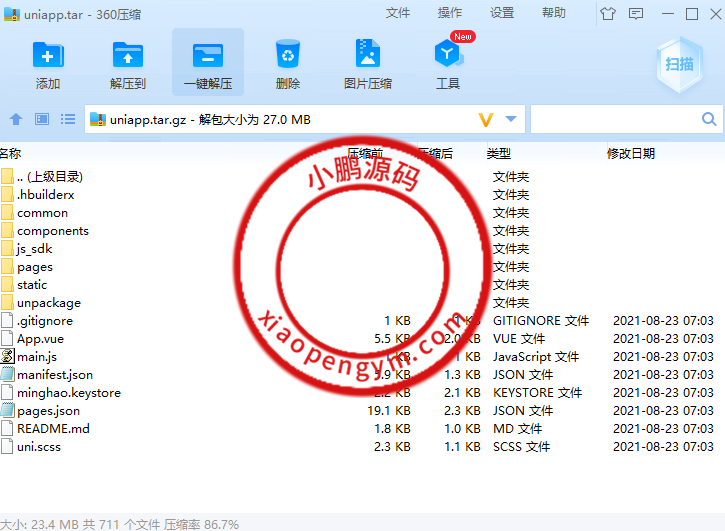Click the 类型 column header
Screen dimensions: 725x531
(498, 153)
